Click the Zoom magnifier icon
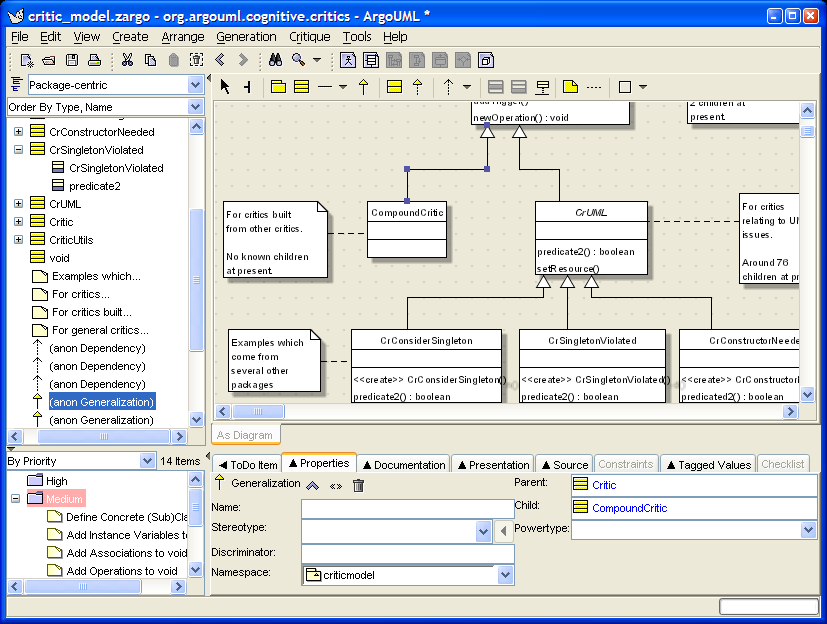Viewport: 827px width, 624px height. tap(299, 61)
